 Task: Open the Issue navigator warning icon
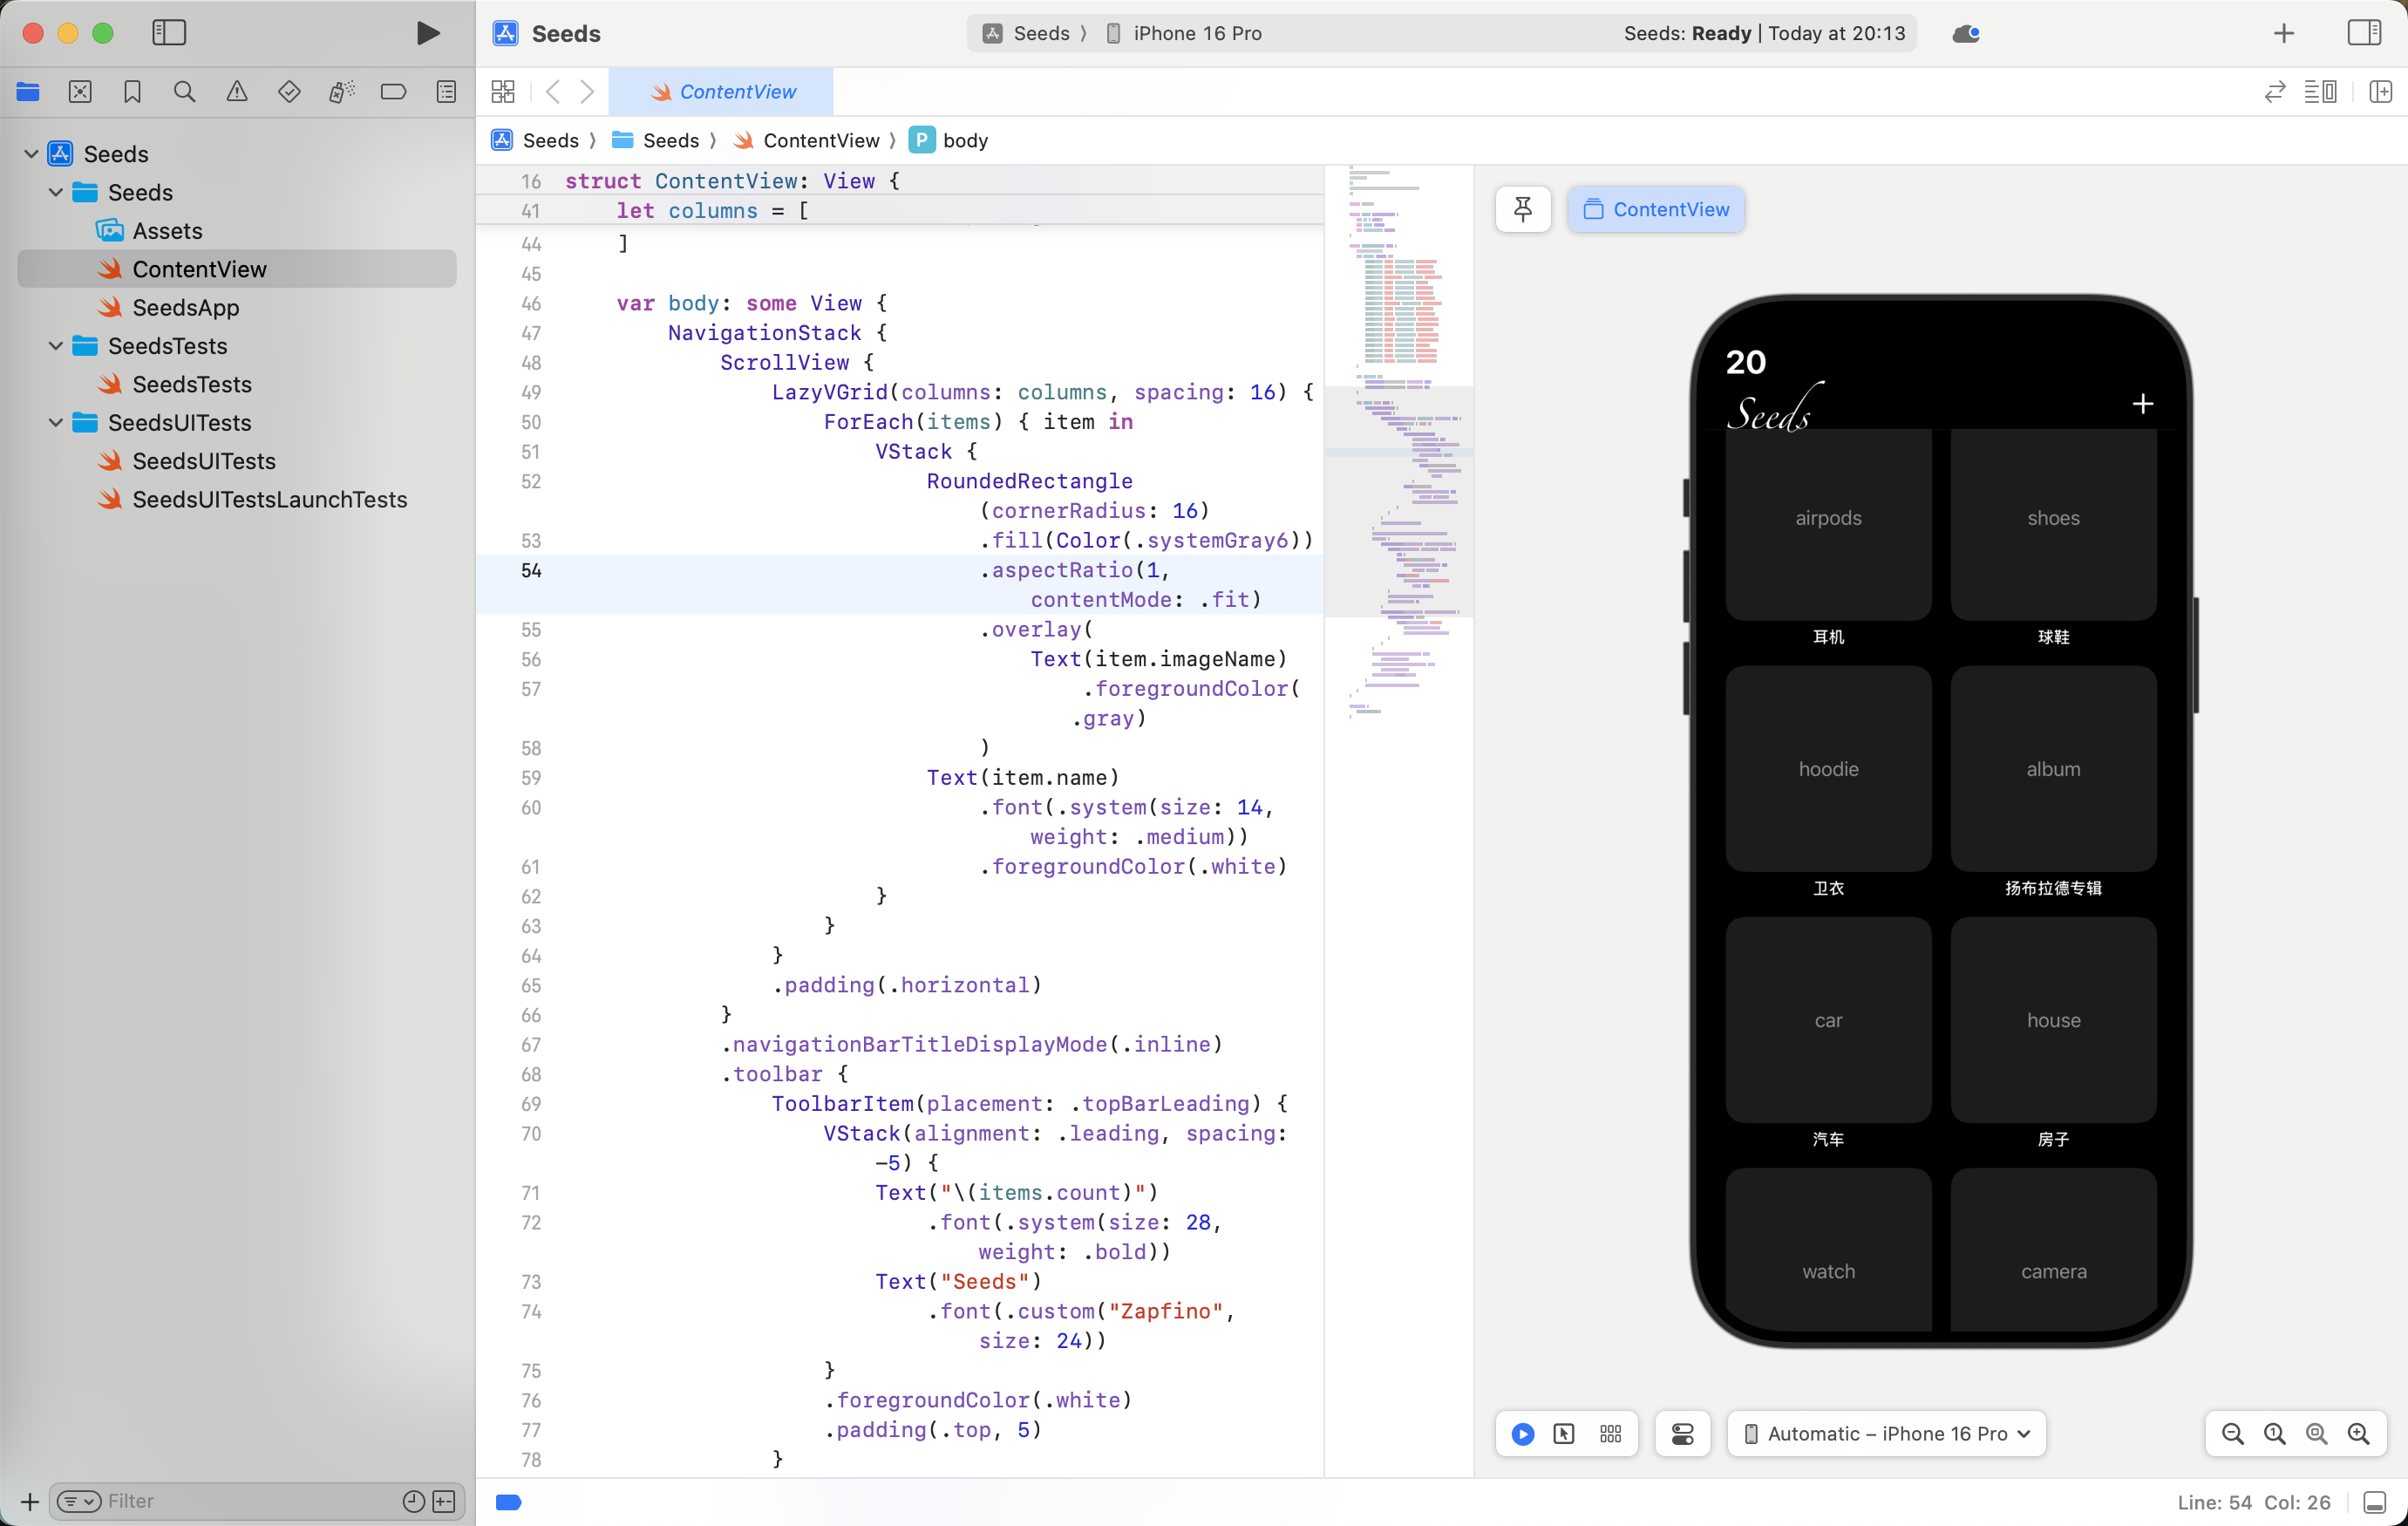click(237, 92)
